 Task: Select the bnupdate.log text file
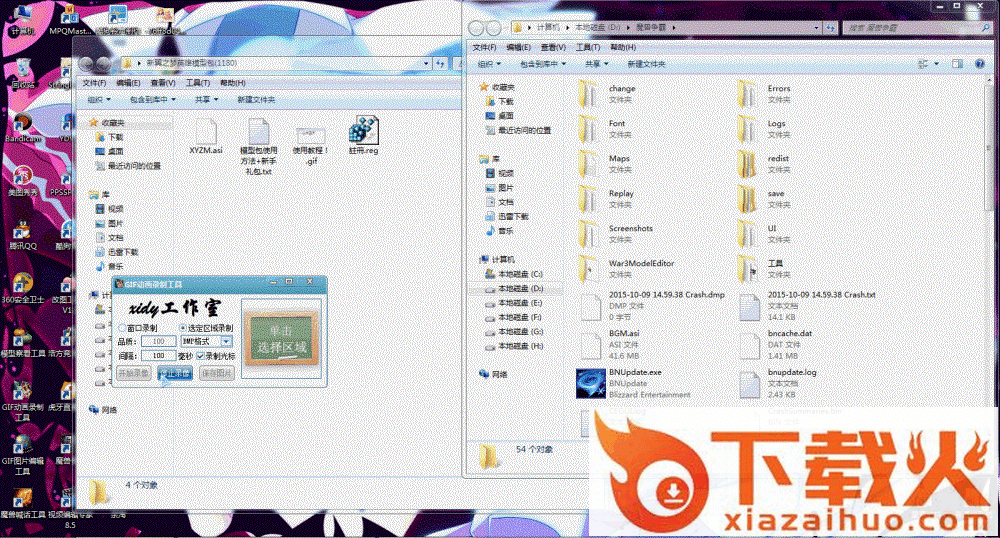(778, 383)
